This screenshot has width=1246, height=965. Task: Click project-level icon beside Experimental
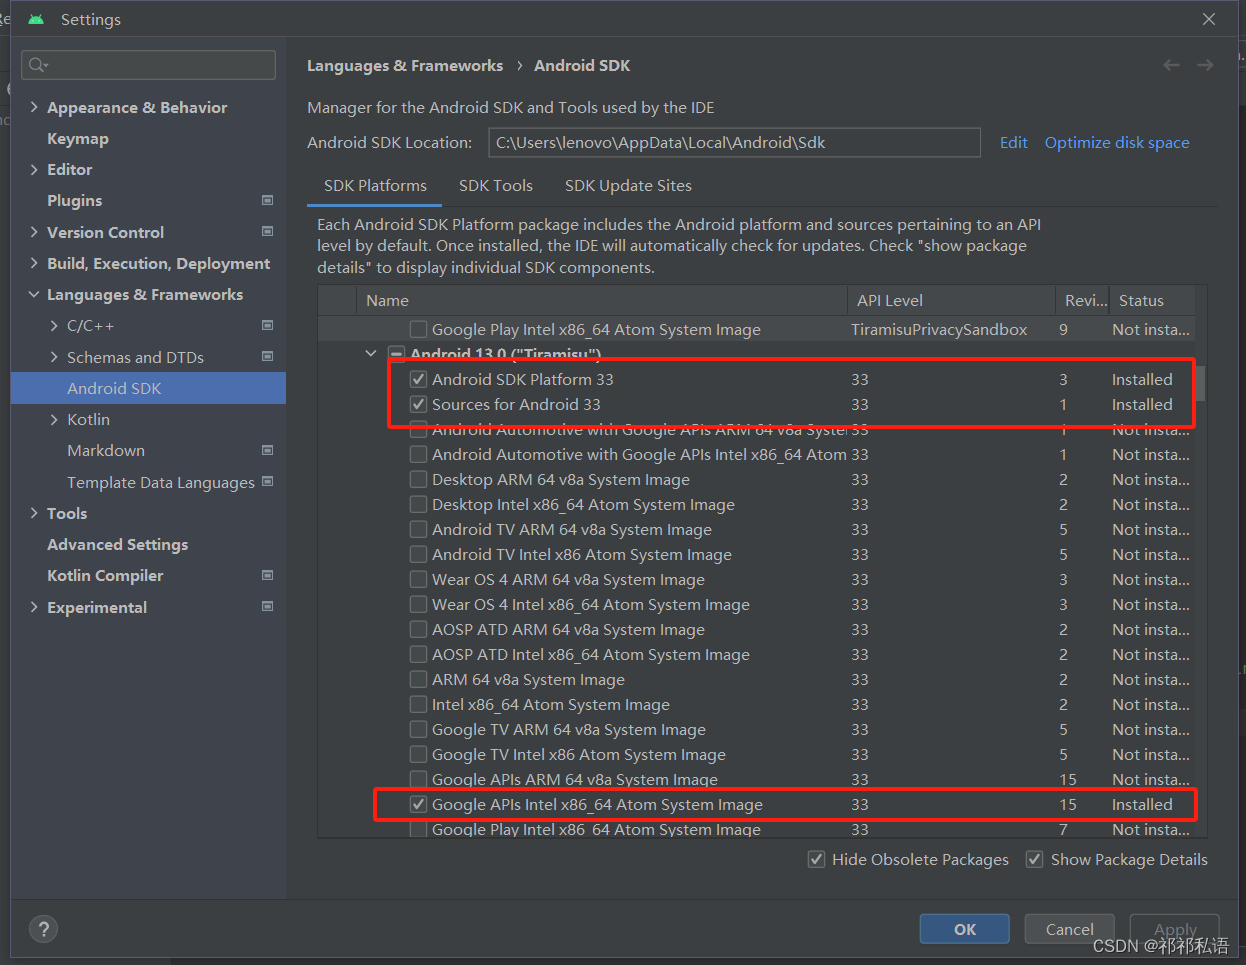(267, 606)
